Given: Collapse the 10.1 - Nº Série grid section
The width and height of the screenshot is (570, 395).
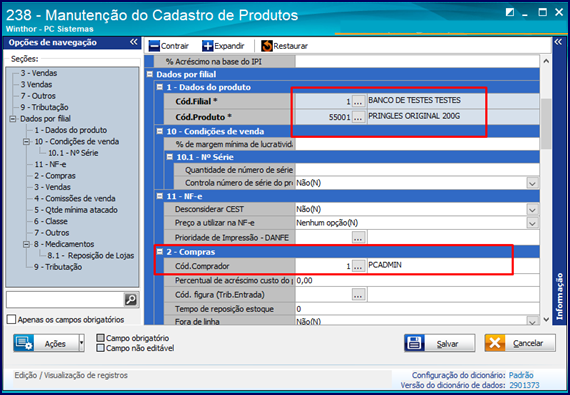Looking at the screenshot, I should click(x=170, y=157).
